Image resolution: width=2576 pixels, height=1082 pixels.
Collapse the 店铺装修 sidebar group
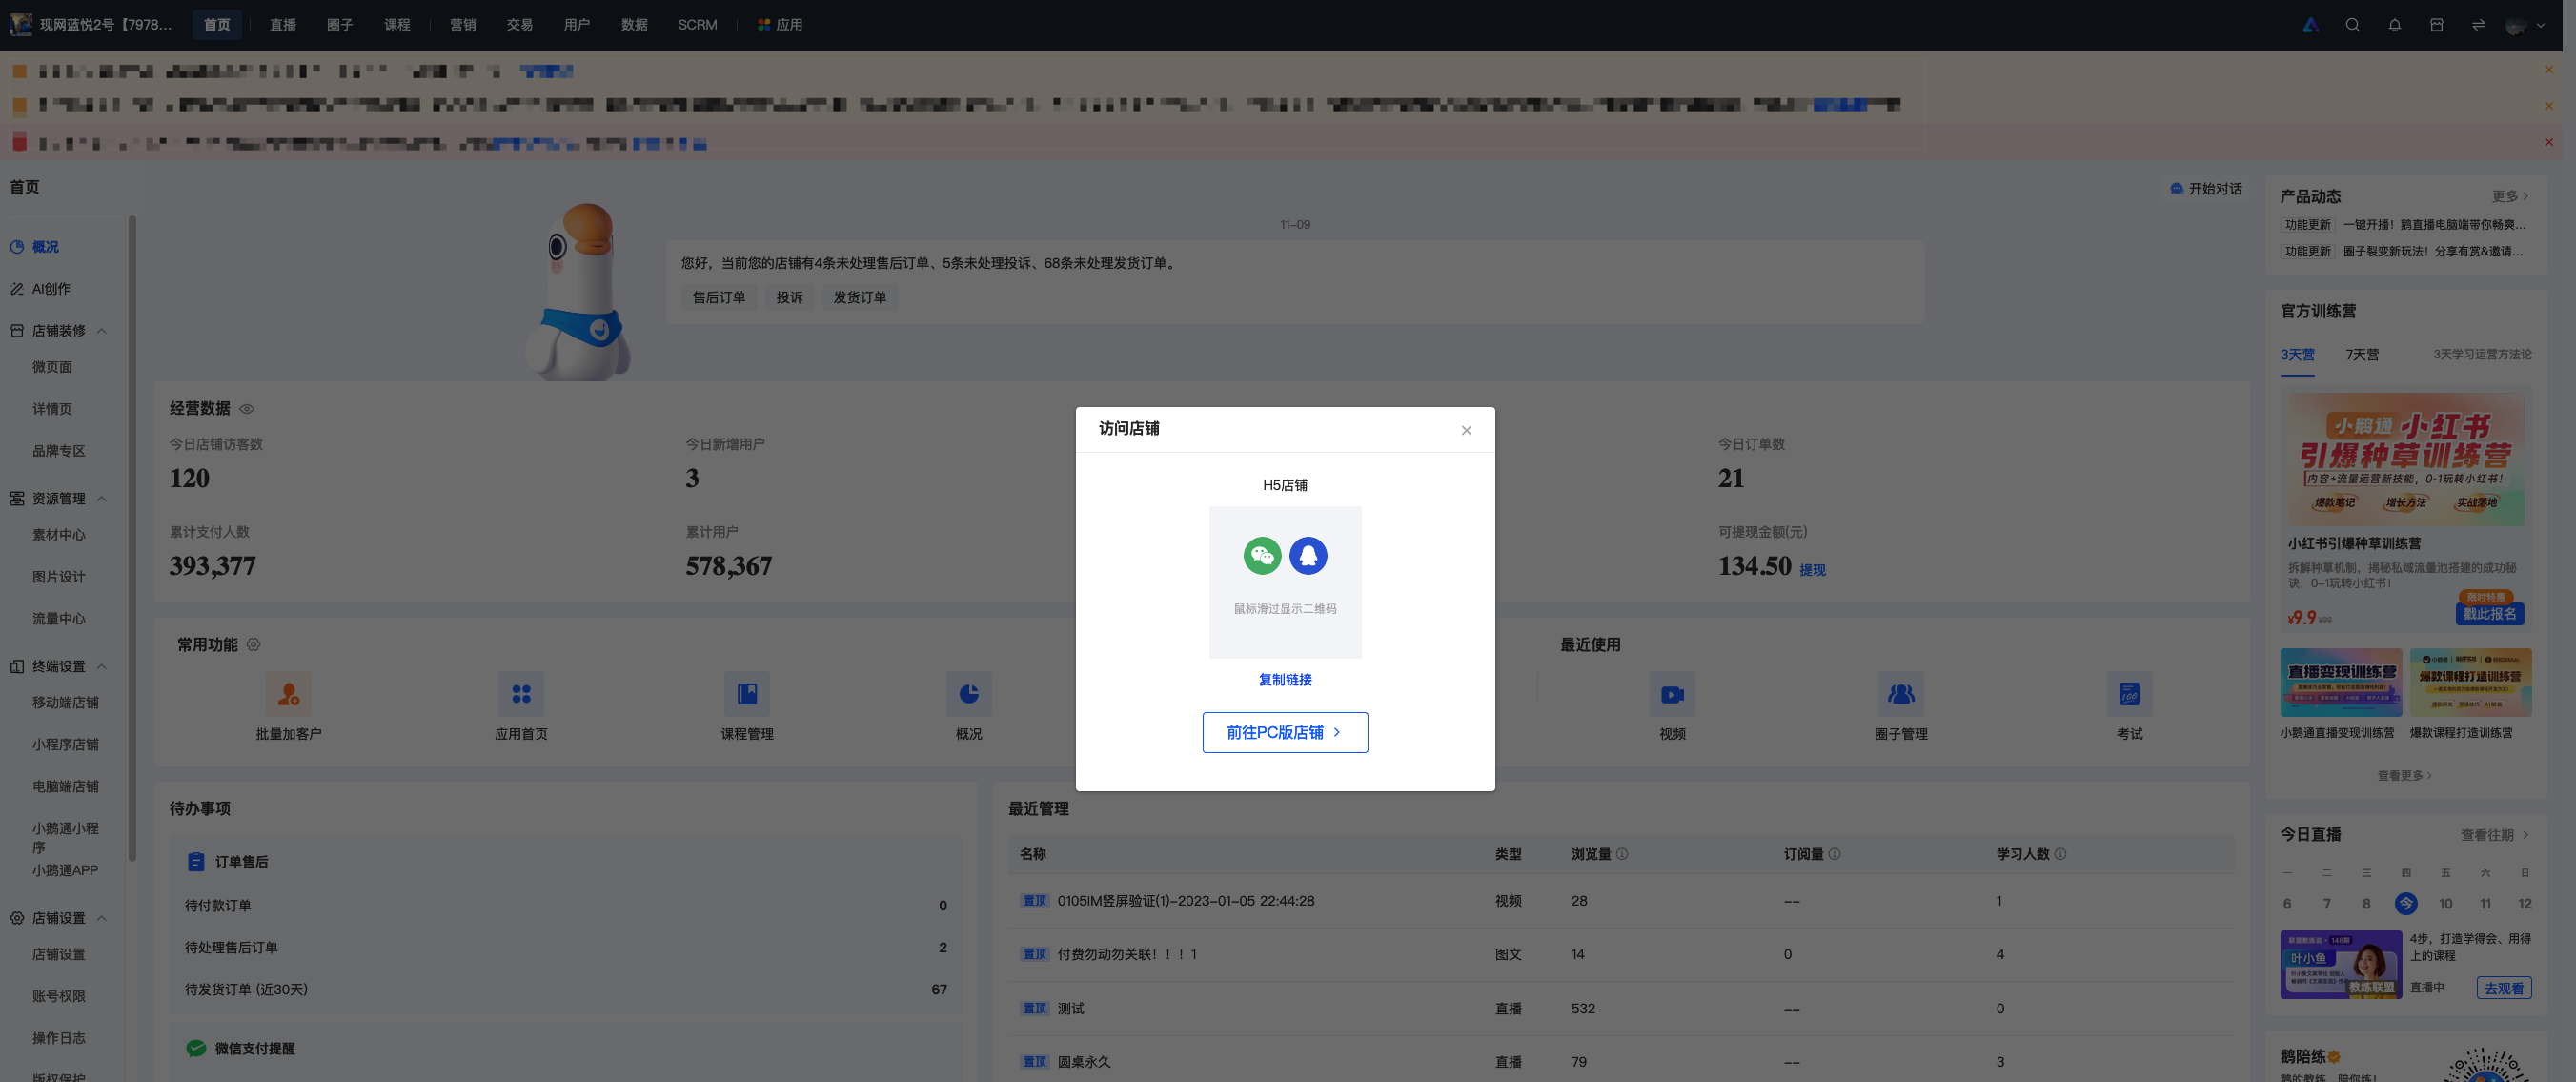click(x=102, y=331)
